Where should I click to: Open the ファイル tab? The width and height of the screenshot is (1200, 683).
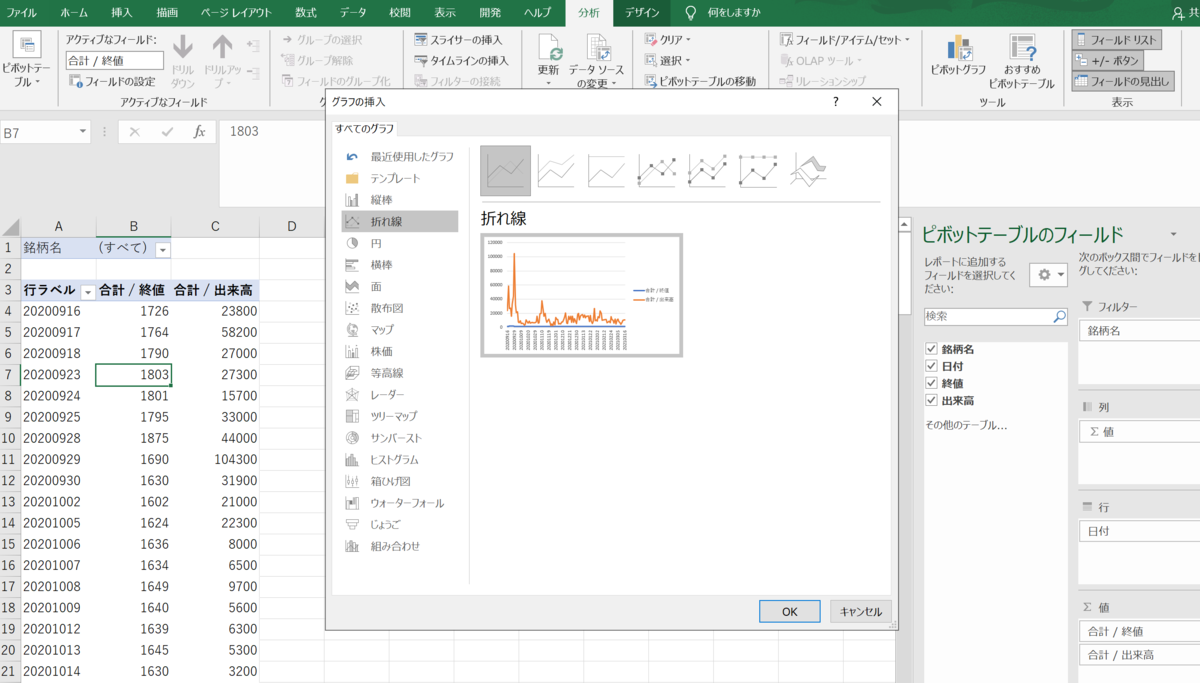23,13
